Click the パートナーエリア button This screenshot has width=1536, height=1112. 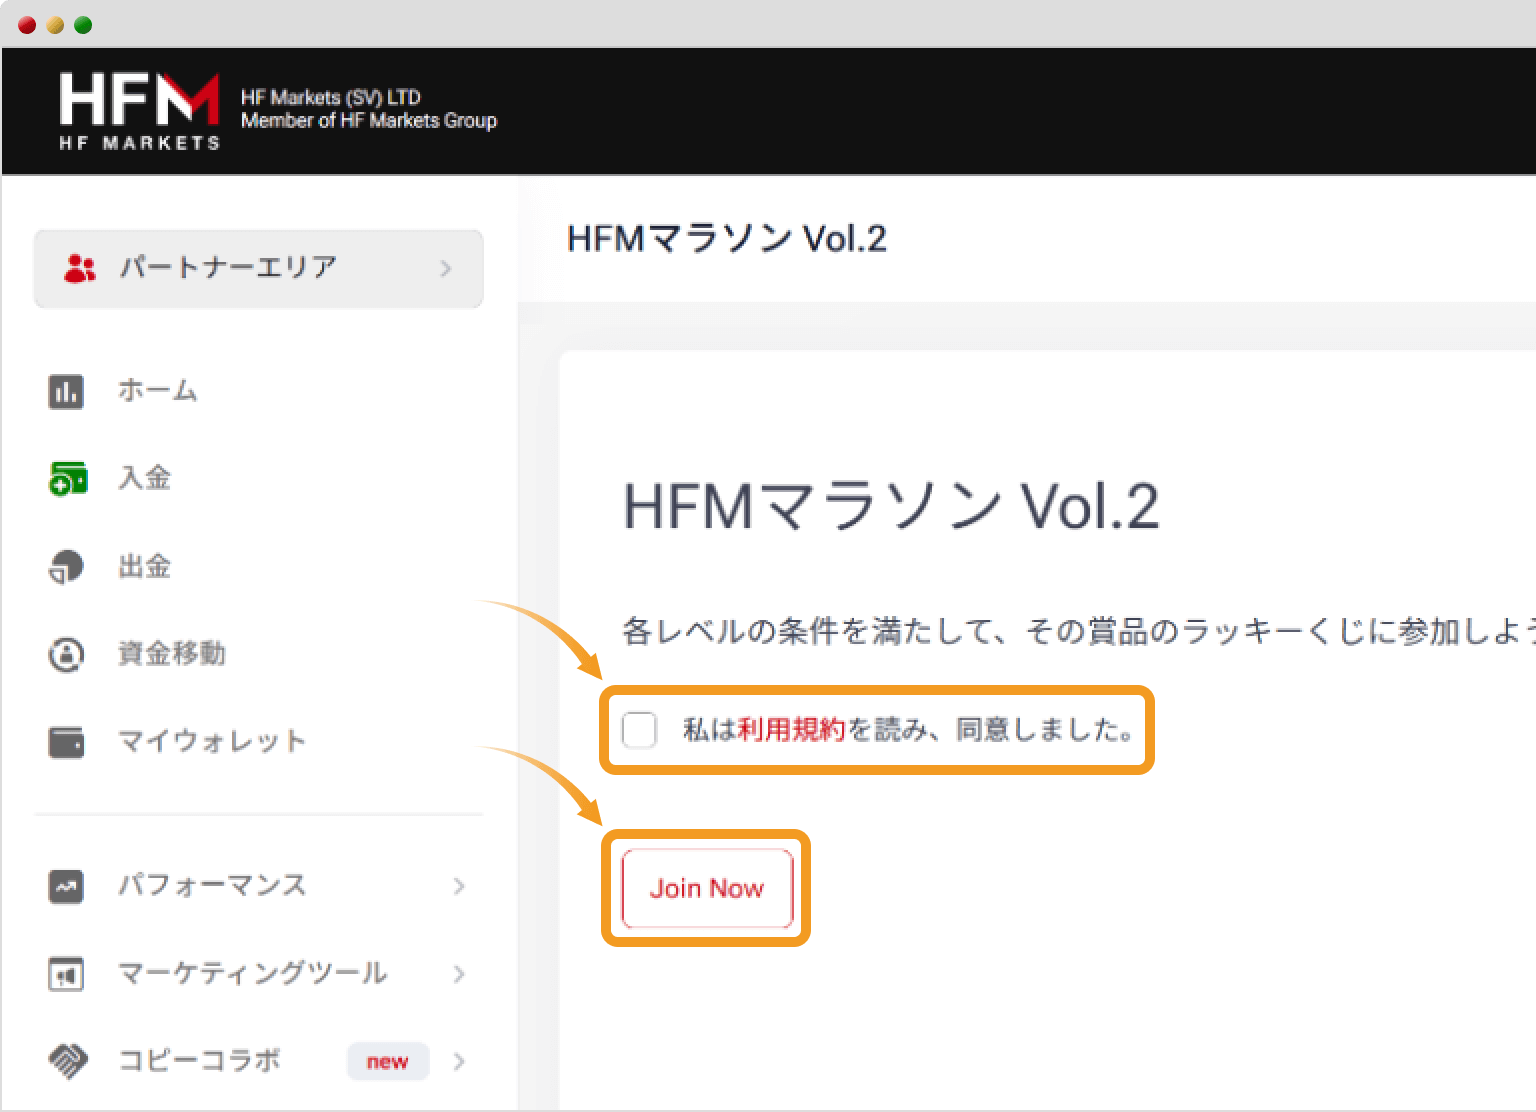[259, 268]
